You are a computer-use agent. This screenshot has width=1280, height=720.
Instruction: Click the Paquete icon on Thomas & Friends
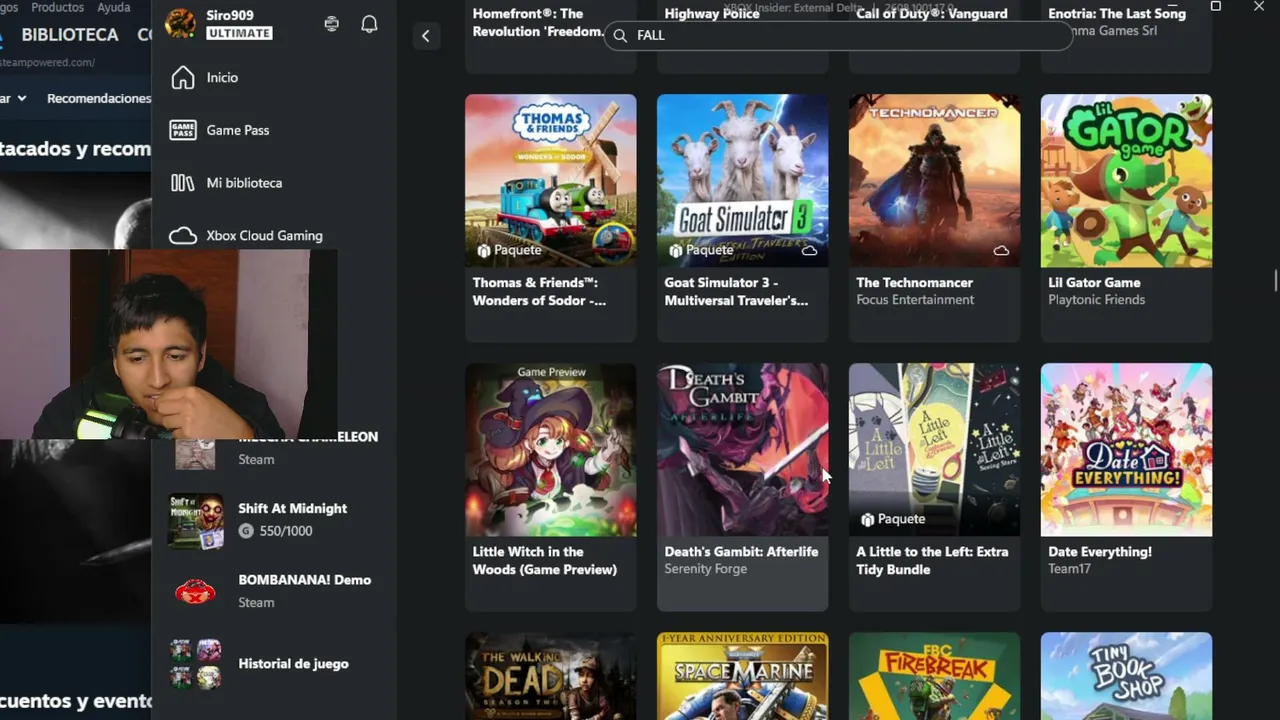484,251
